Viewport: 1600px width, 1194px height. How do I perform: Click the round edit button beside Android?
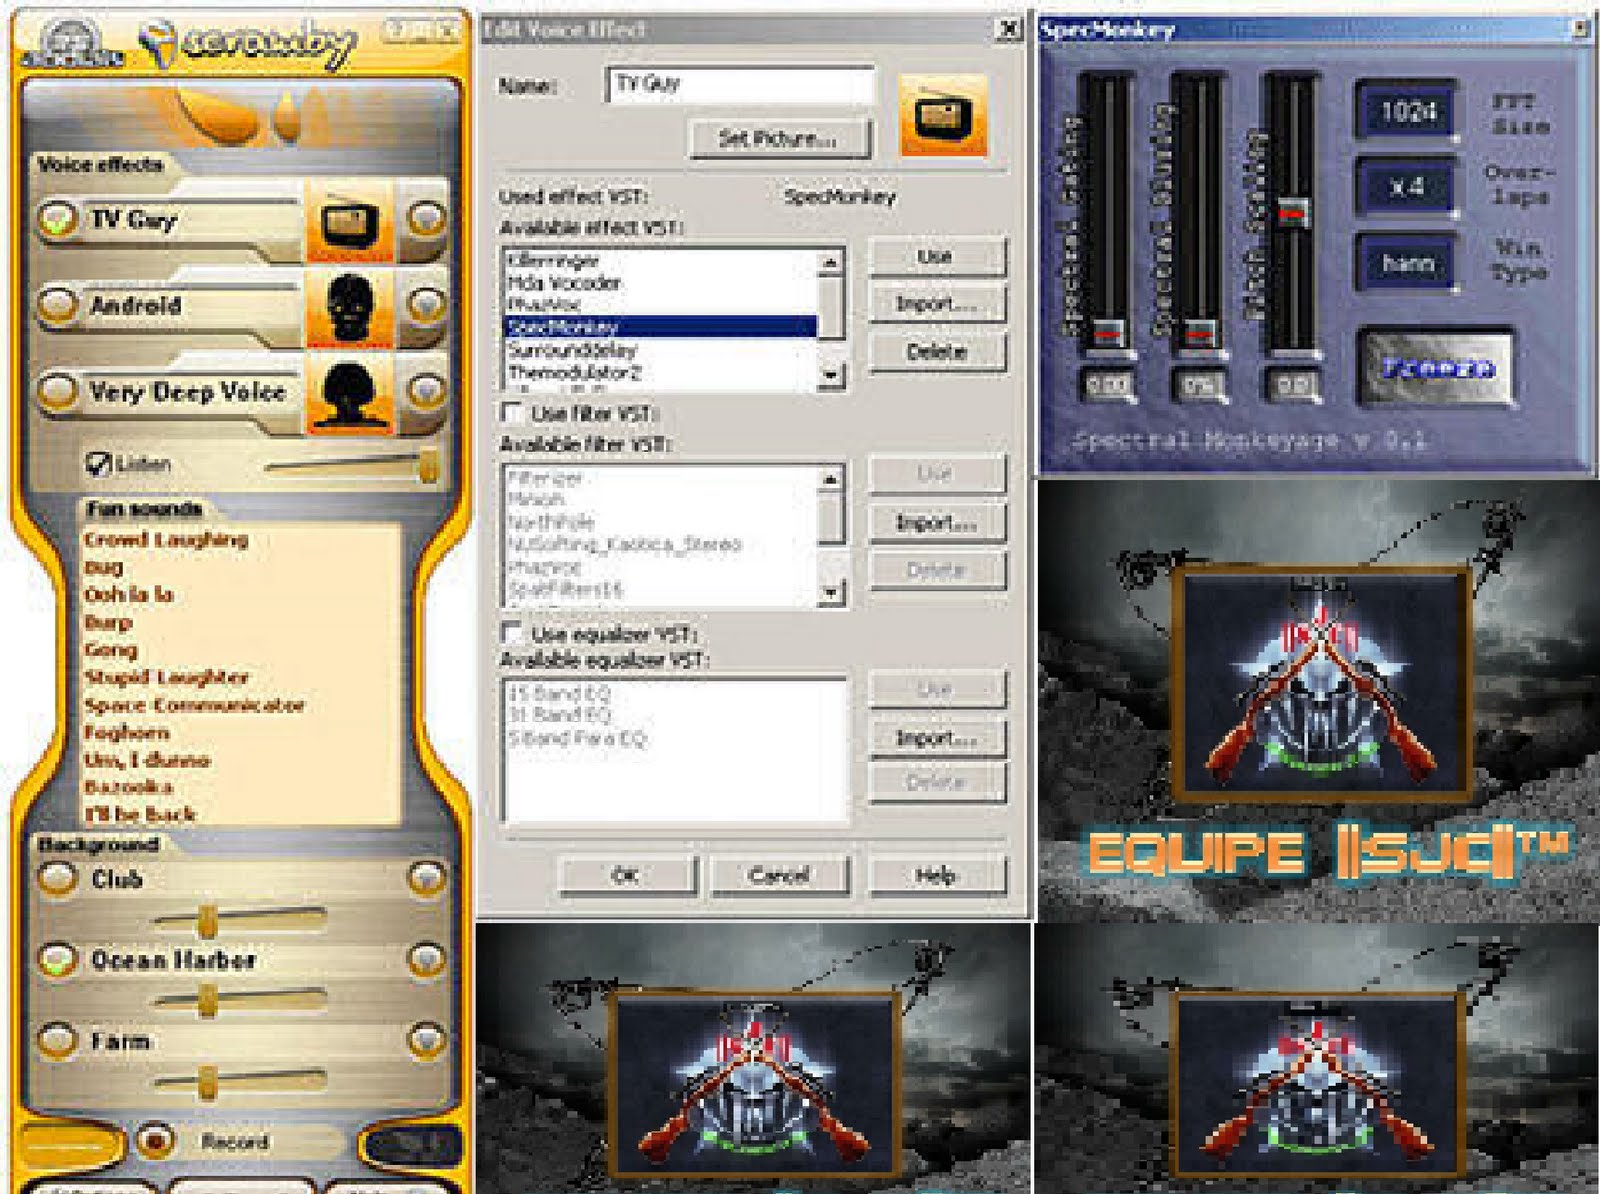(428, 304)
